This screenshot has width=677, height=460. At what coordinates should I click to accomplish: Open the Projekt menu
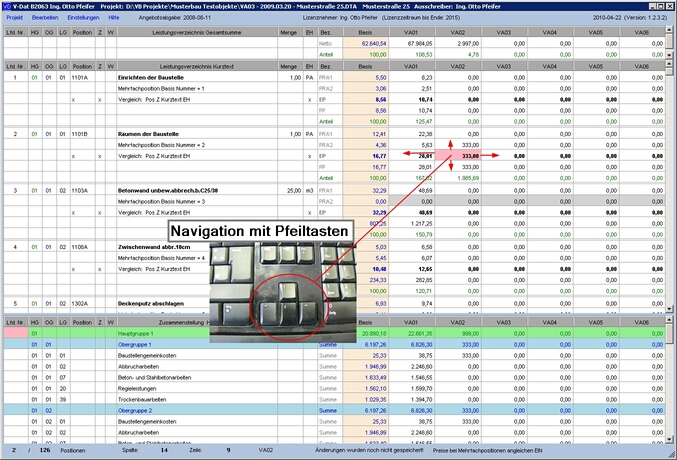15,18
